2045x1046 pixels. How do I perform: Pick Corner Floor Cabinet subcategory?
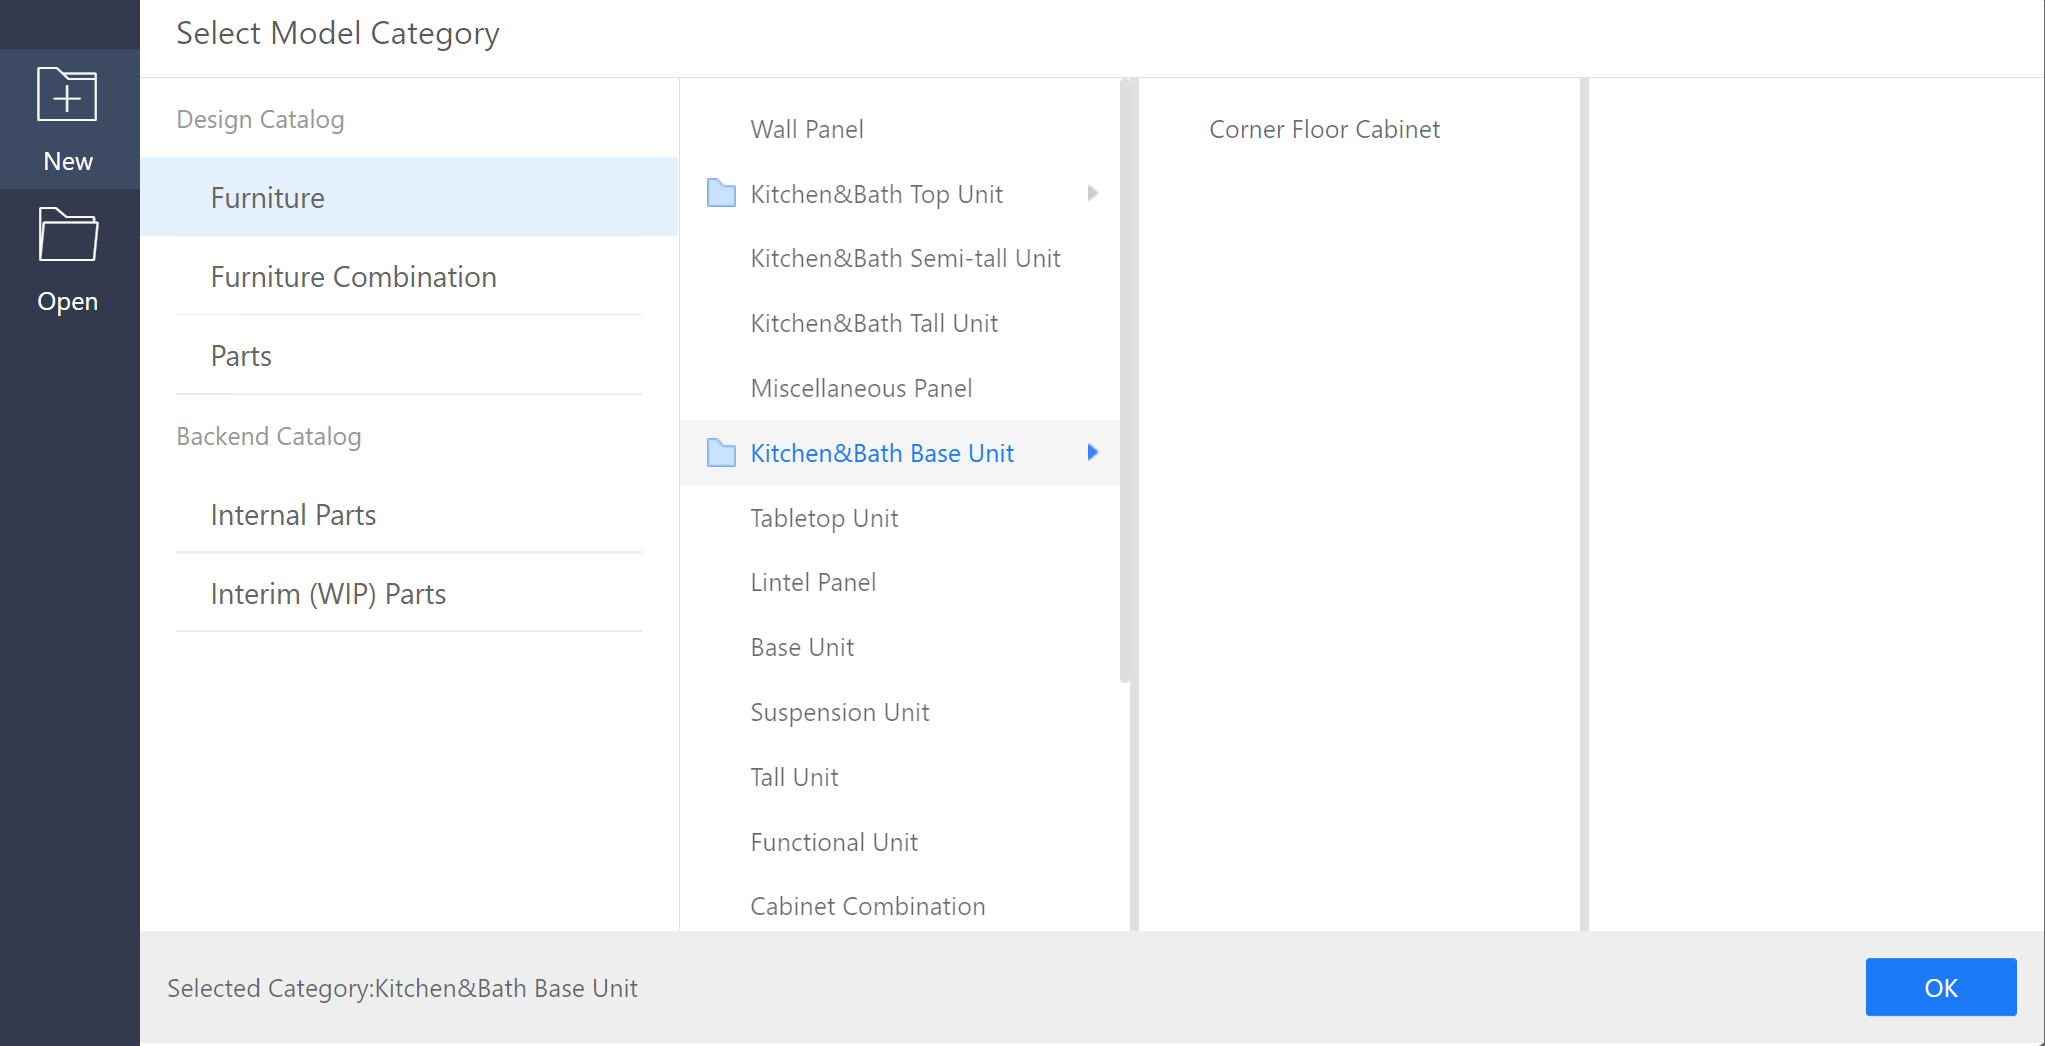[1324, 129]
